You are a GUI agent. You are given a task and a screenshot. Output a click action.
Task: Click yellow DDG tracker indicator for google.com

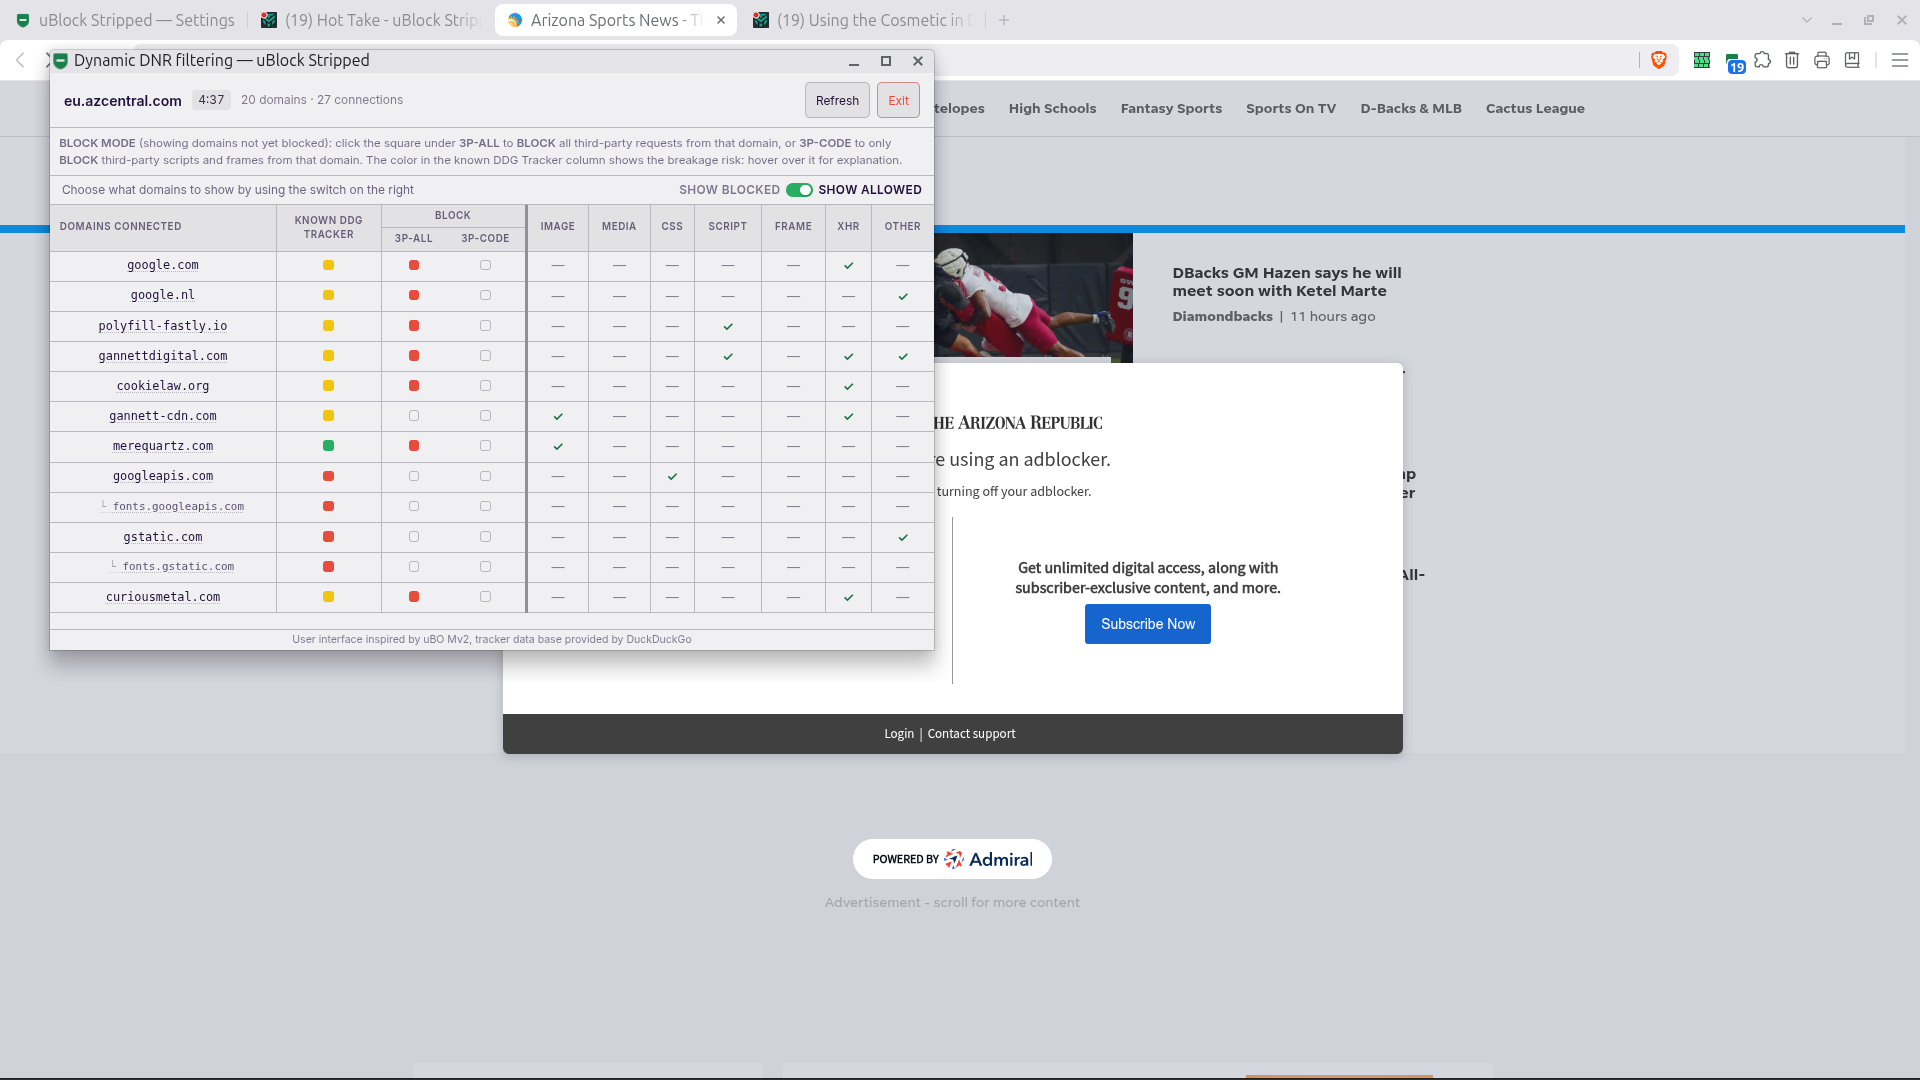(328, 266)
